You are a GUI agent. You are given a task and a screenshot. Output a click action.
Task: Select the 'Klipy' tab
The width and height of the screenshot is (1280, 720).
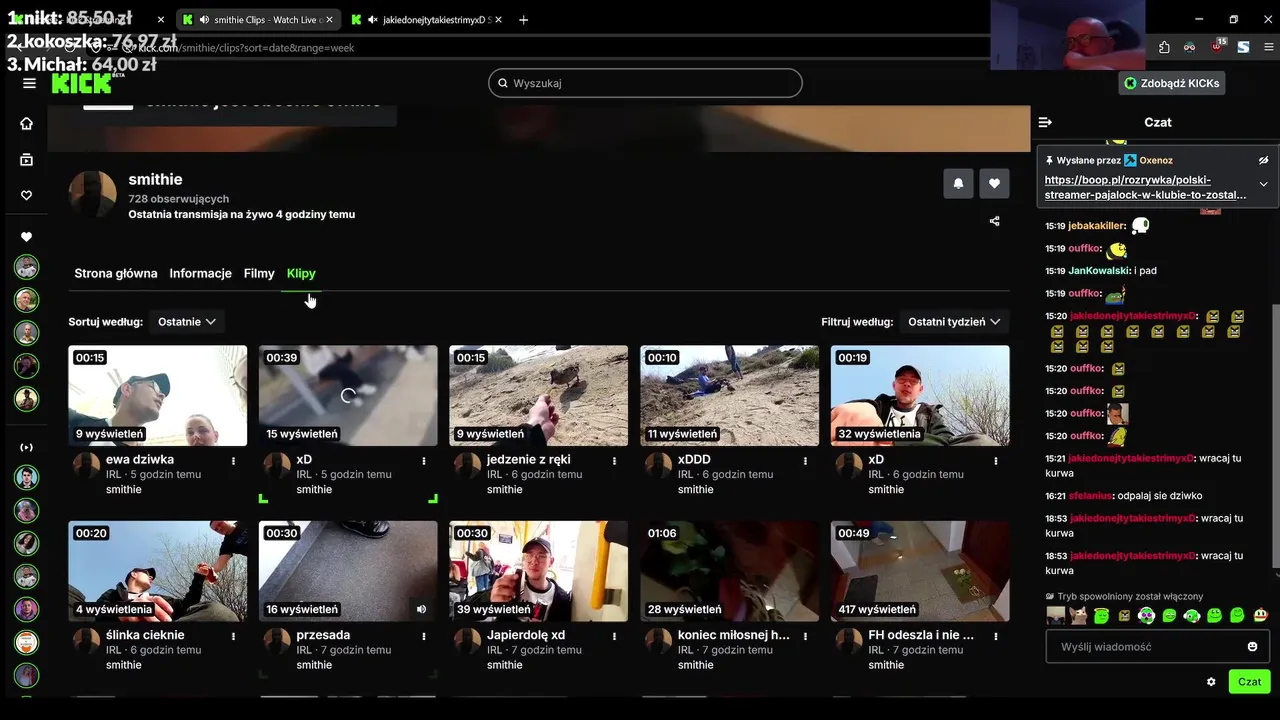(301, 273)
